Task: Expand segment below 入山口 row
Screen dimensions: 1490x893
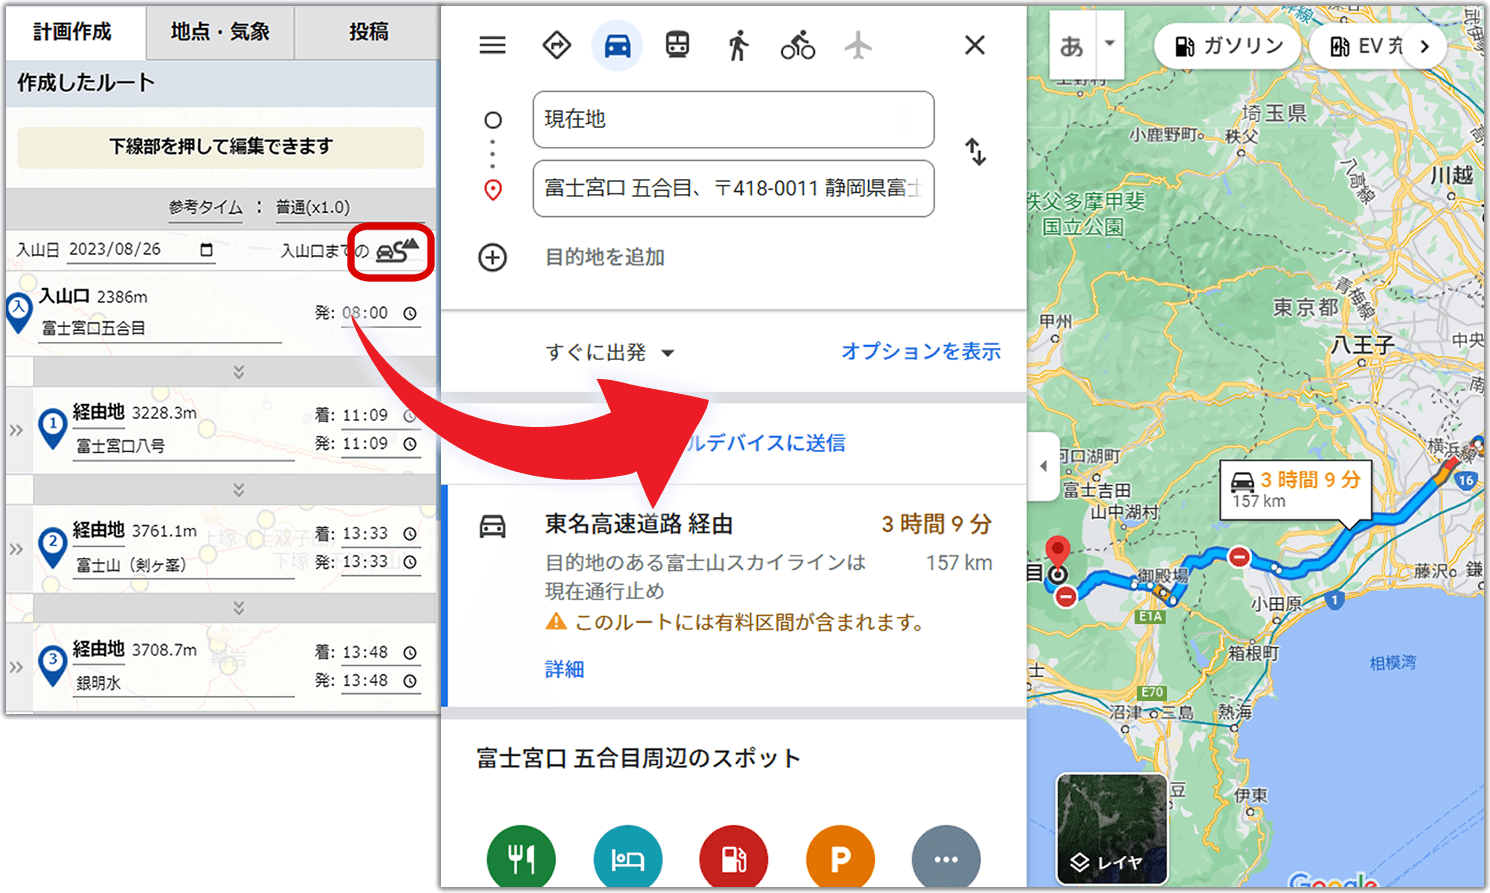Action: coord(238,372)
